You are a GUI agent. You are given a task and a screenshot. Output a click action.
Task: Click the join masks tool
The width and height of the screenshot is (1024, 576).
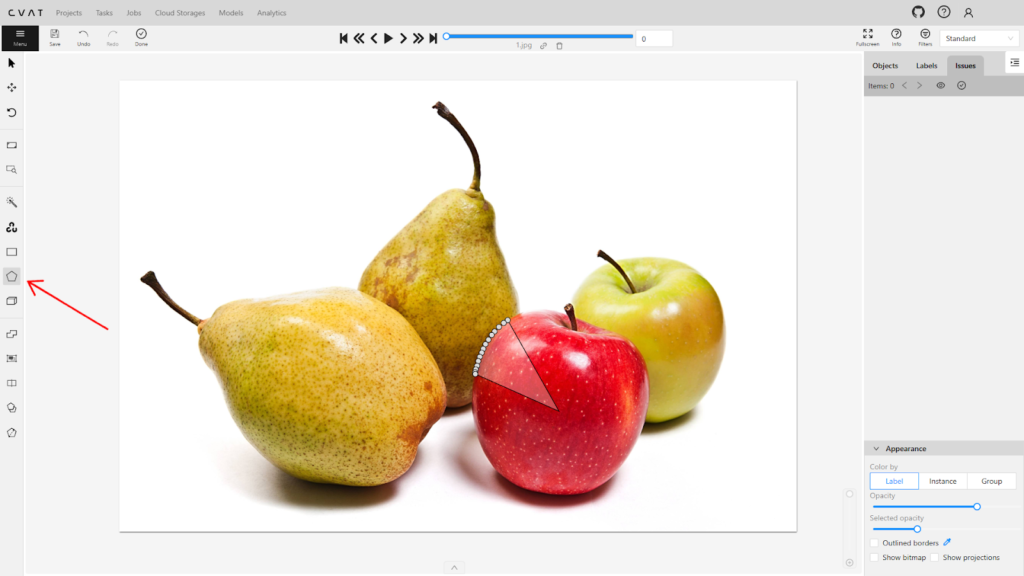[12, 408]
